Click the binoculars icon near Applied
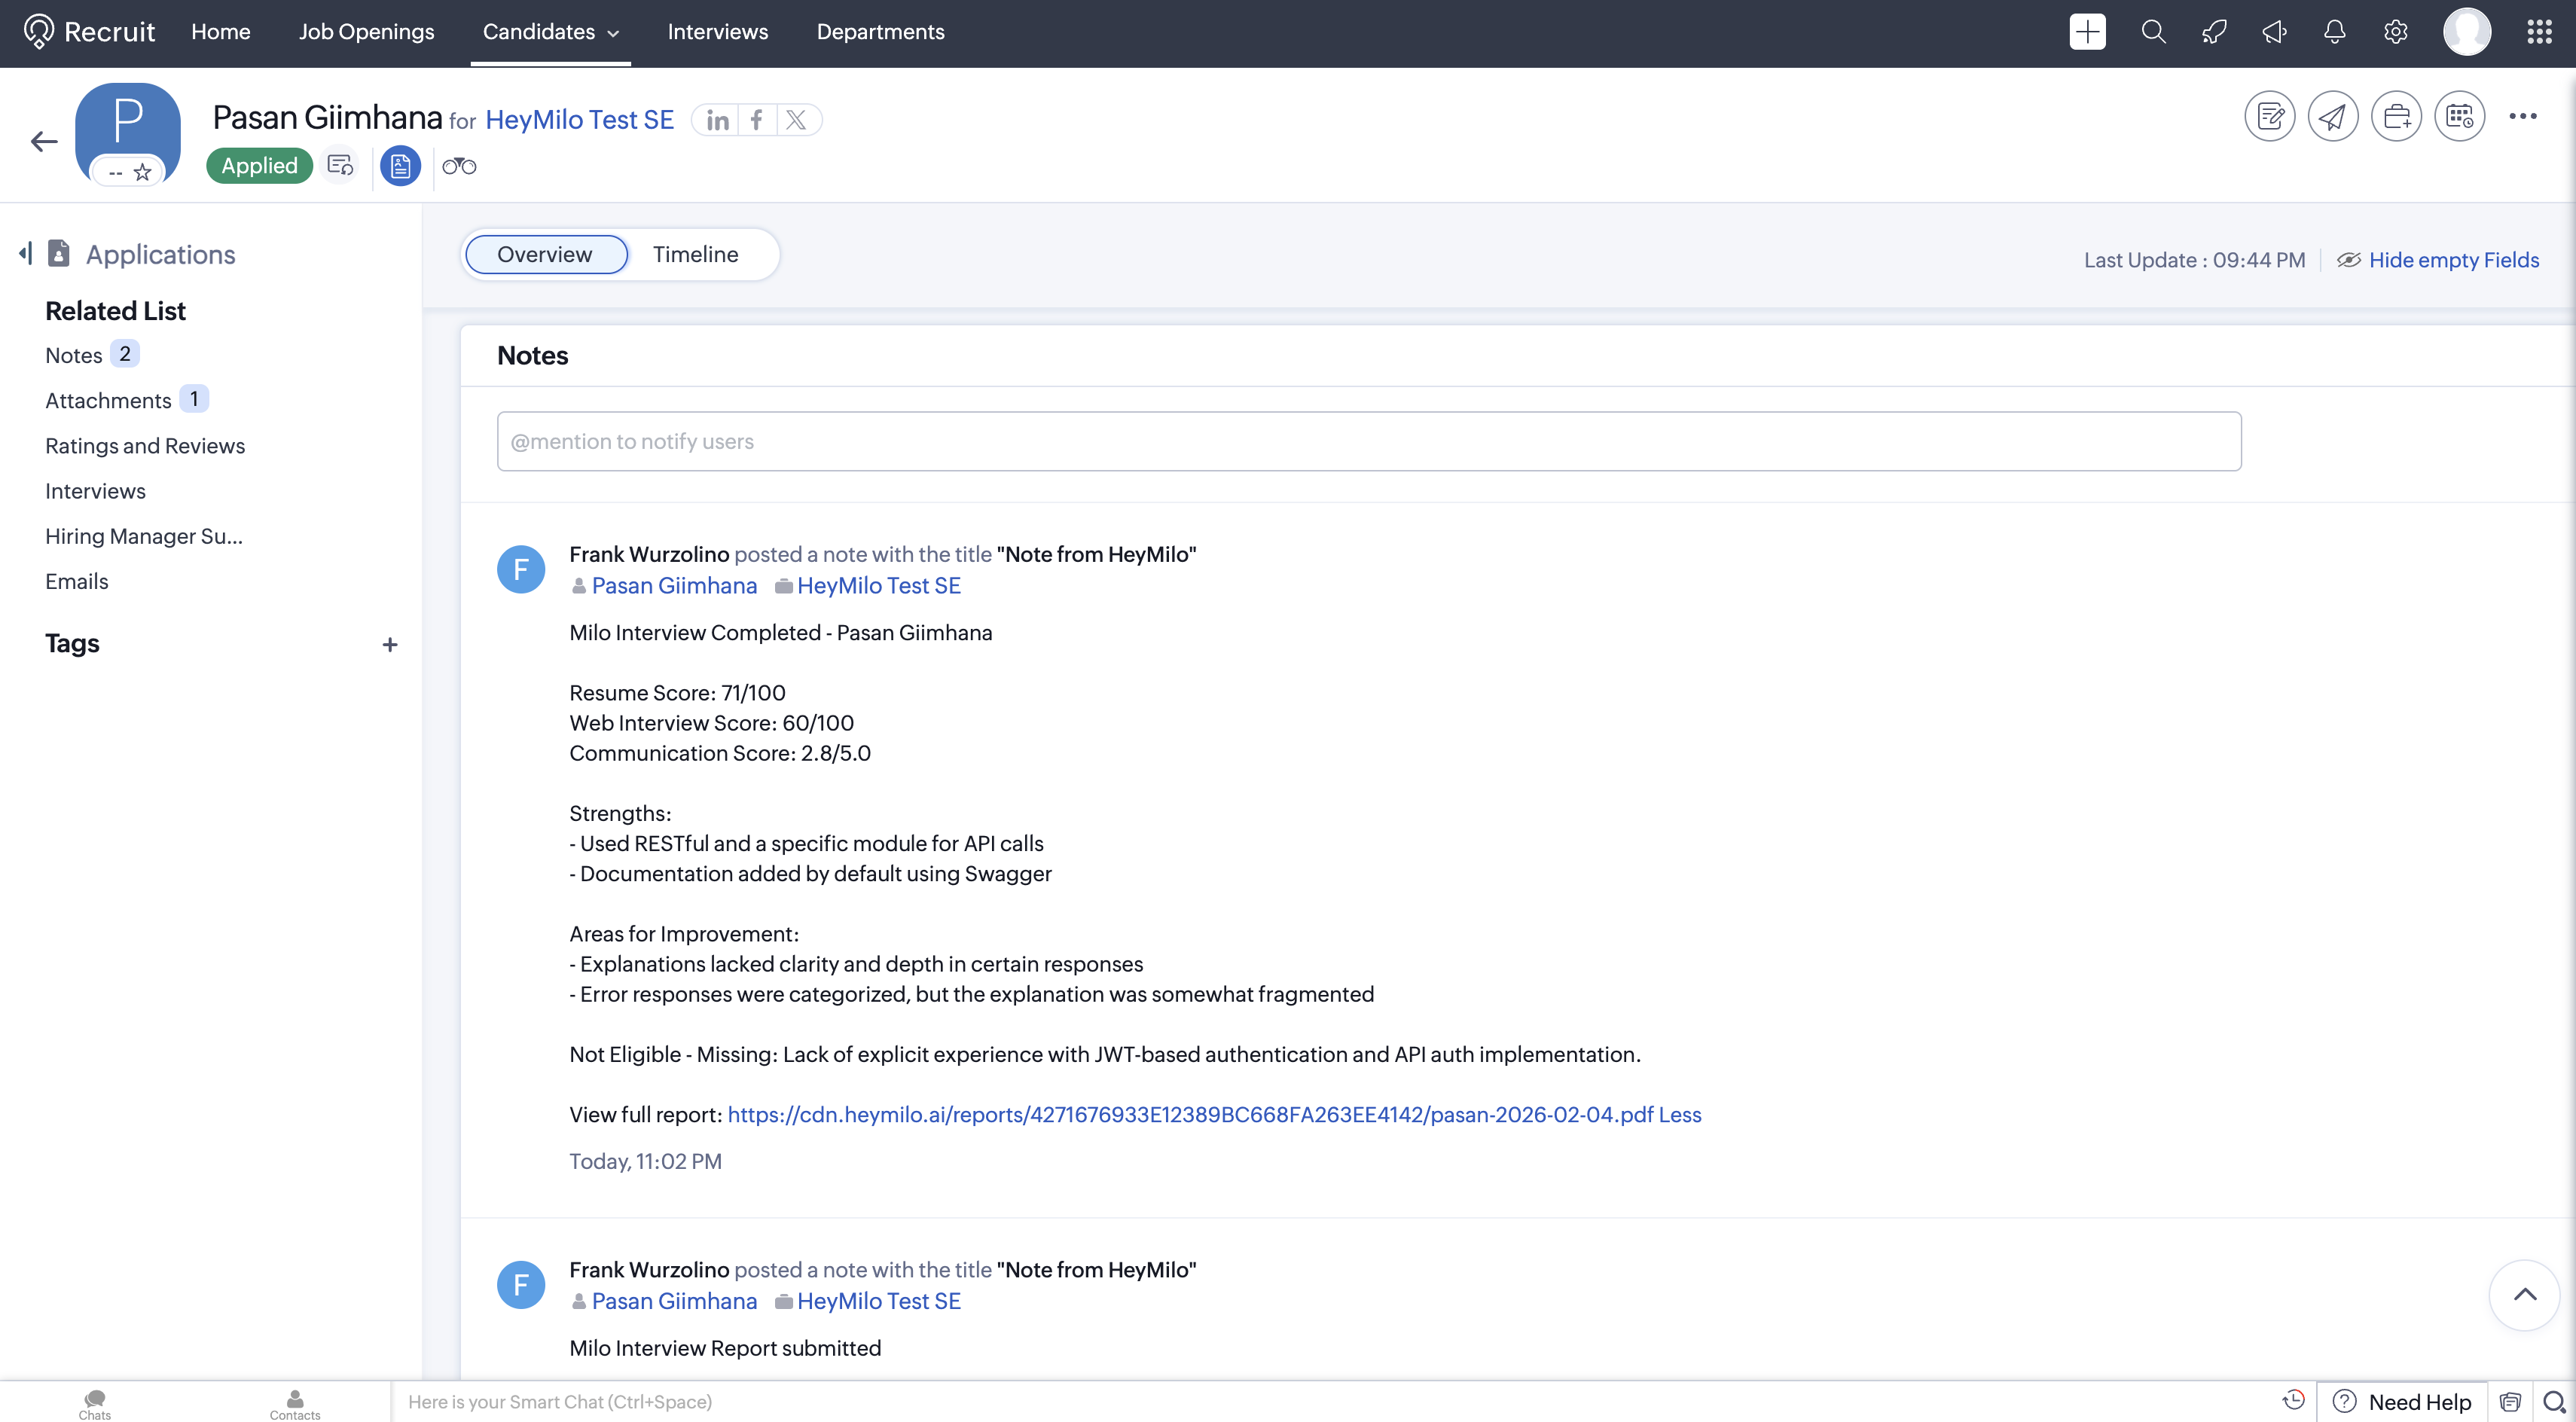The height and width of the screenshot is (1422, 2576). (459, 166)
